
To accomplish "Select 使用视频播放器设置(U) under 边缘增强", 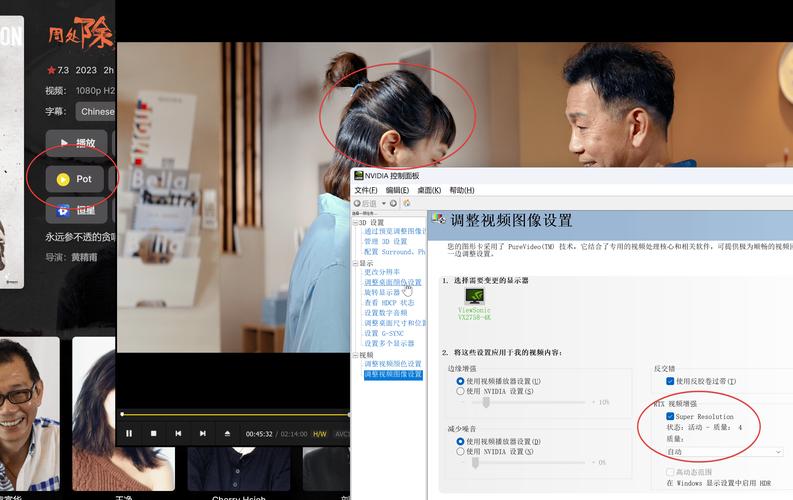I will [x=460, y=381].
